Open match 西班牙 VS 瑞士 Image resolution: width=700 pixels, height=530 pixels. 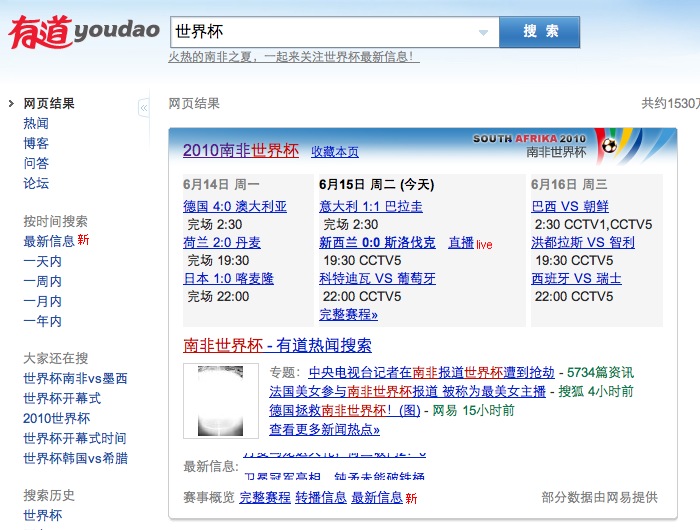pyautogui.click(x=576, y=279)
